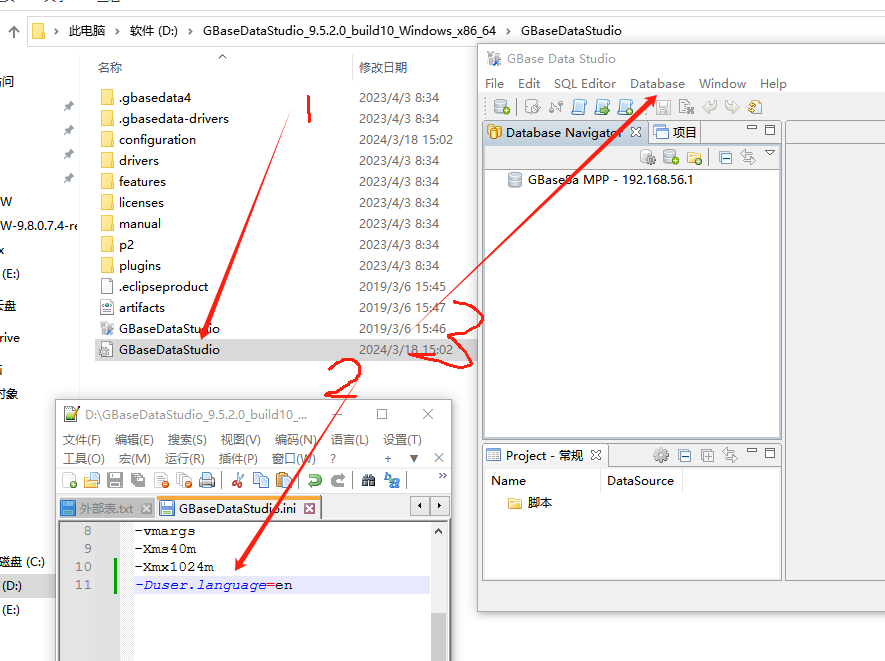This screenshot has height=661, width=885.
Task: Click Collapse All icon in Database Navigator
Action: coord(726,157)
